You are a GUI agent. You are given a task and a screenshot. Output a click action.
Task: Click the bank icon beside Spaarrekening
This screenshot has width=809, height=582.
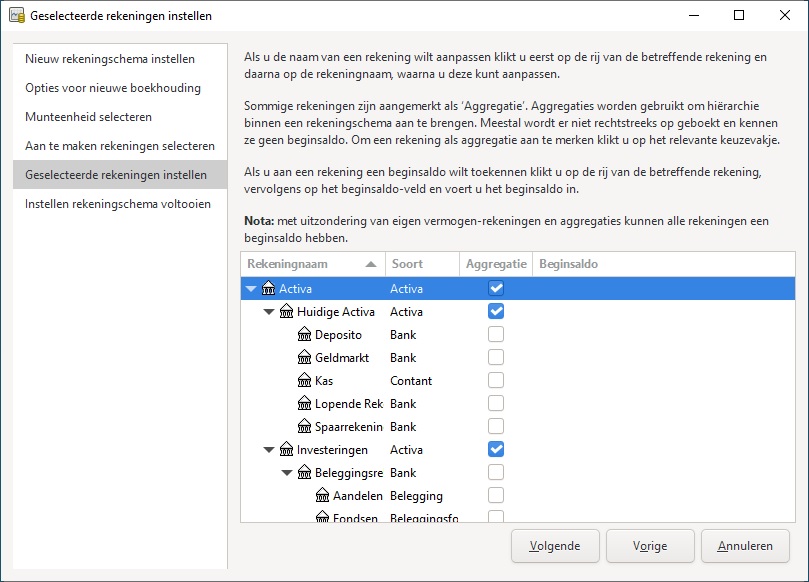(305, 427)
